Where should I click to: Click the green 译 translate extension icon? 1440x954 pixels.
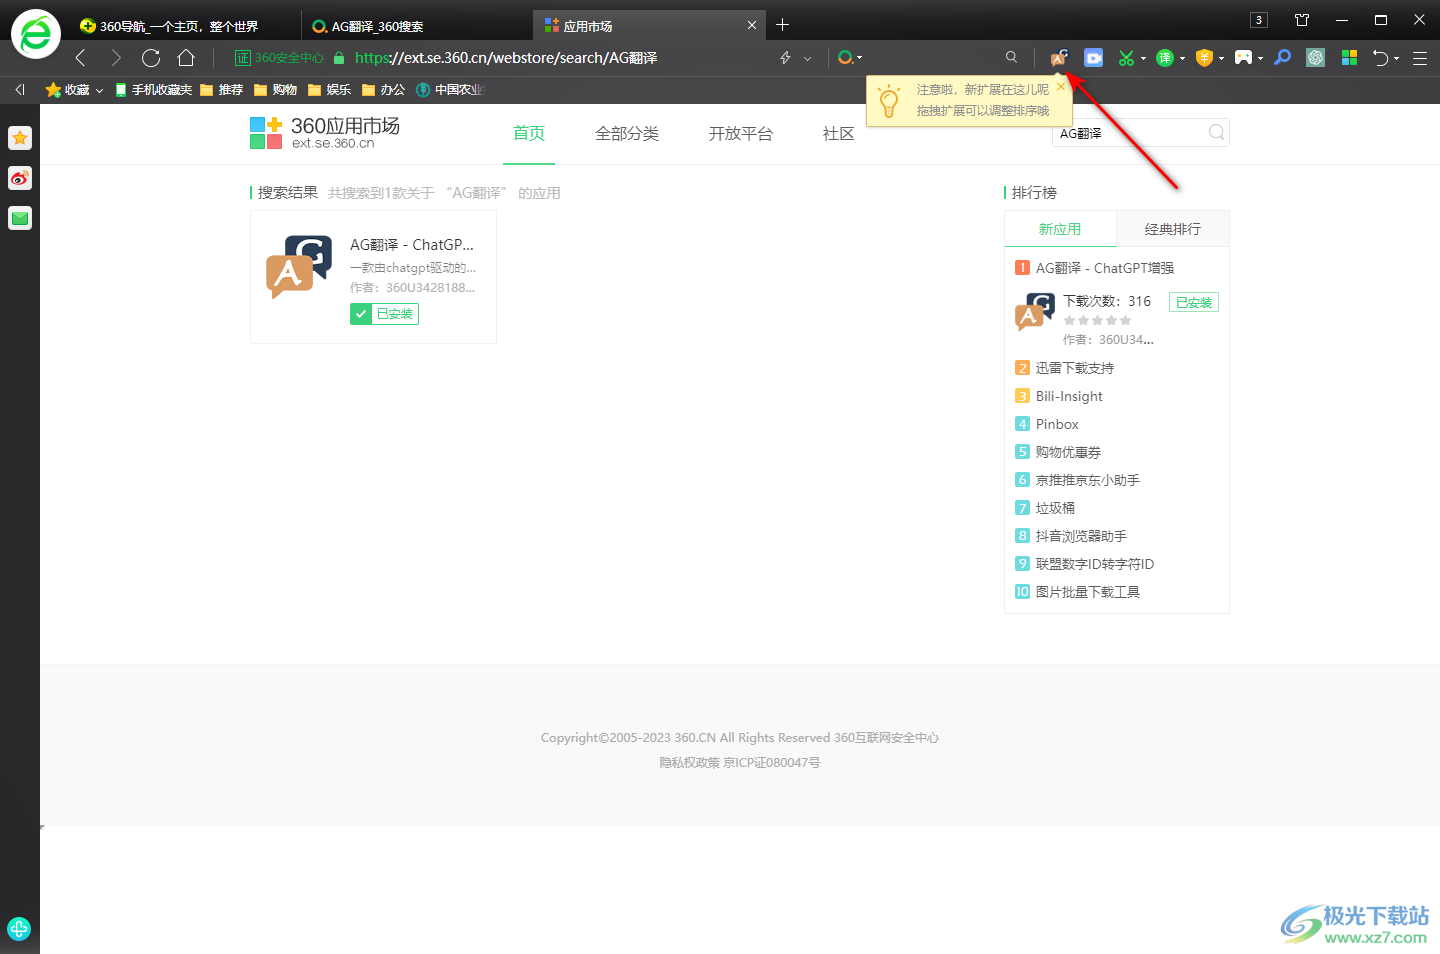coord(1165,58)
